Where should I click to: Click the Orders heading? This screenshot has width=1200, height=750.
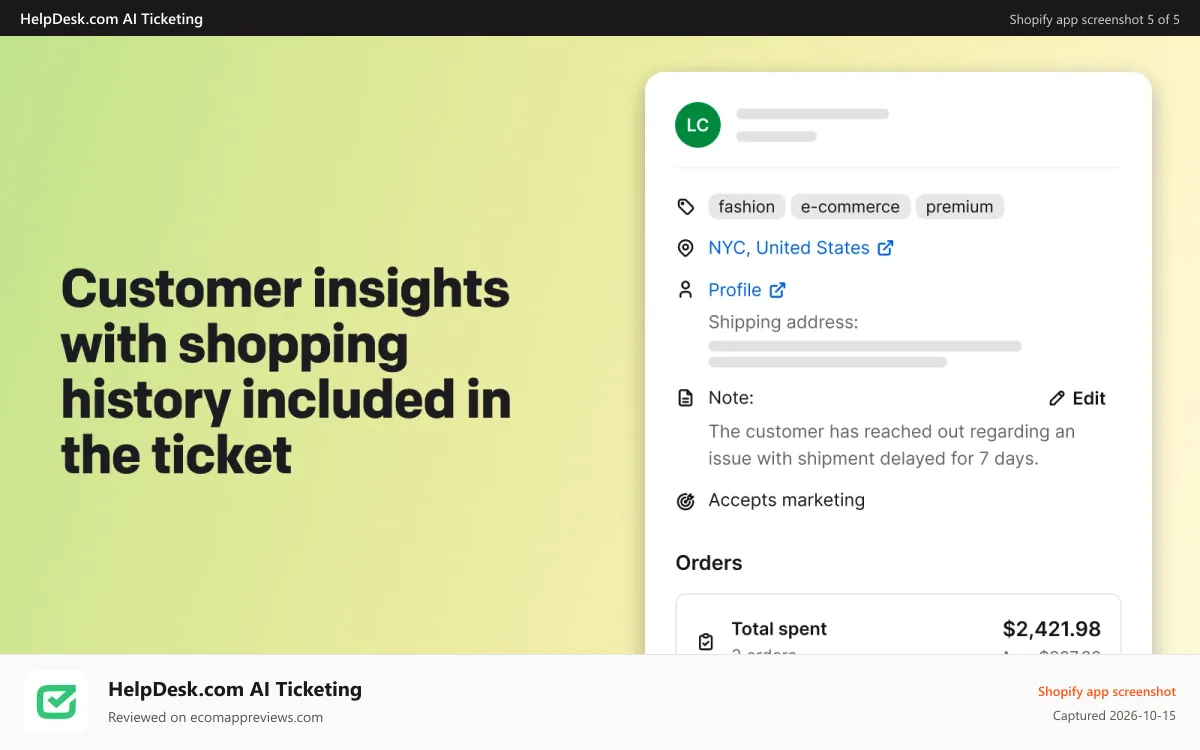(709, 563)
